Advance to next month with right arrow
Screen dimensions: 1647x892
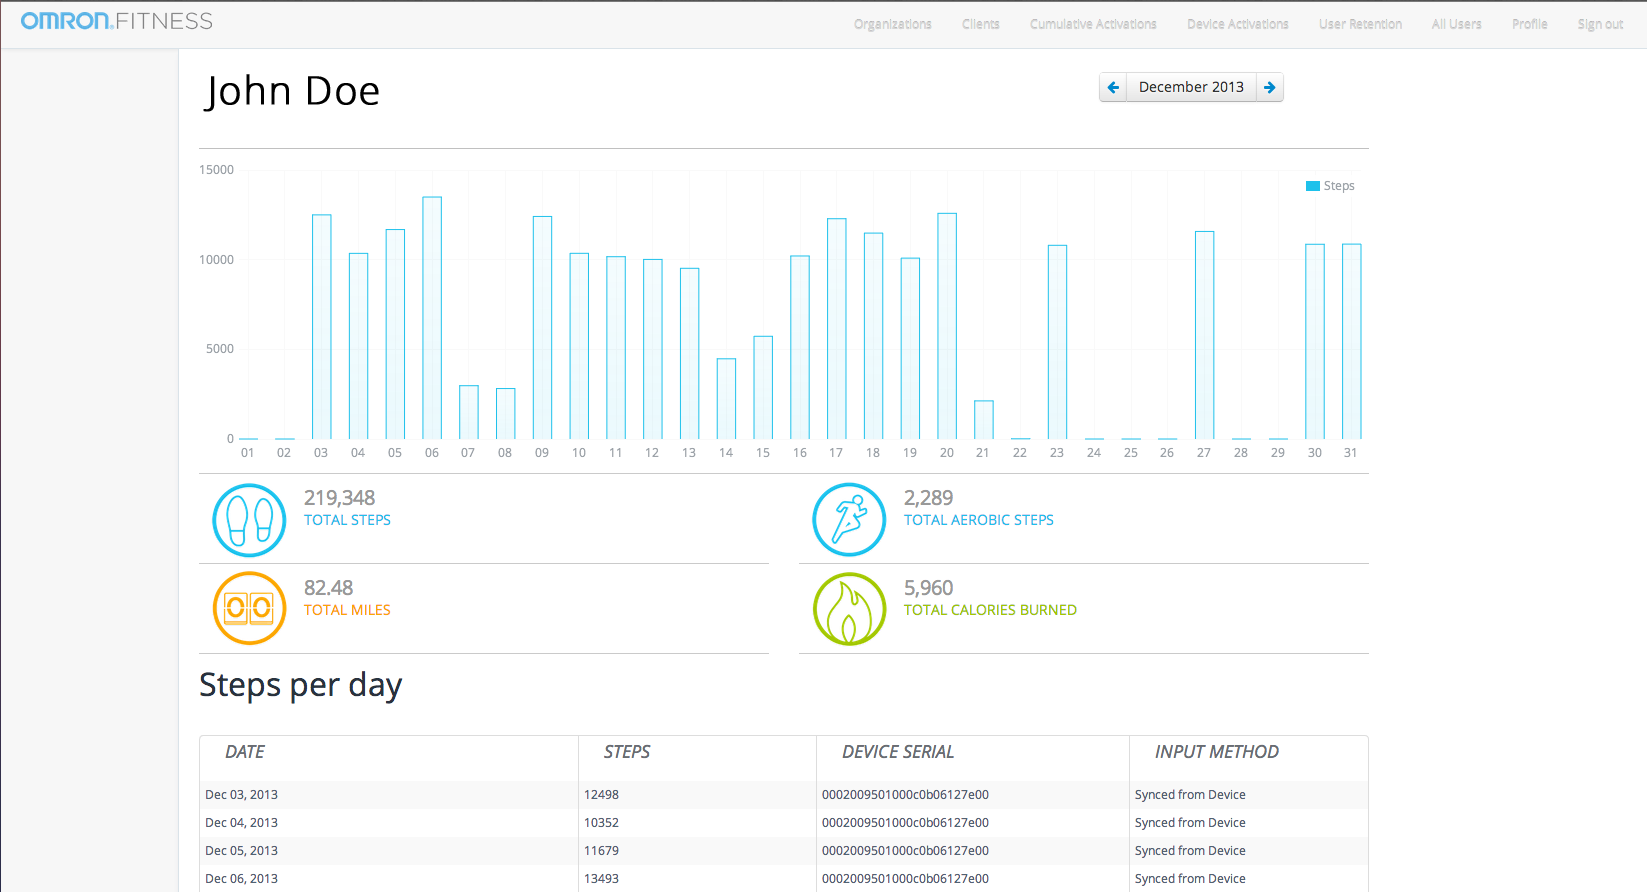pos(1270,87)
